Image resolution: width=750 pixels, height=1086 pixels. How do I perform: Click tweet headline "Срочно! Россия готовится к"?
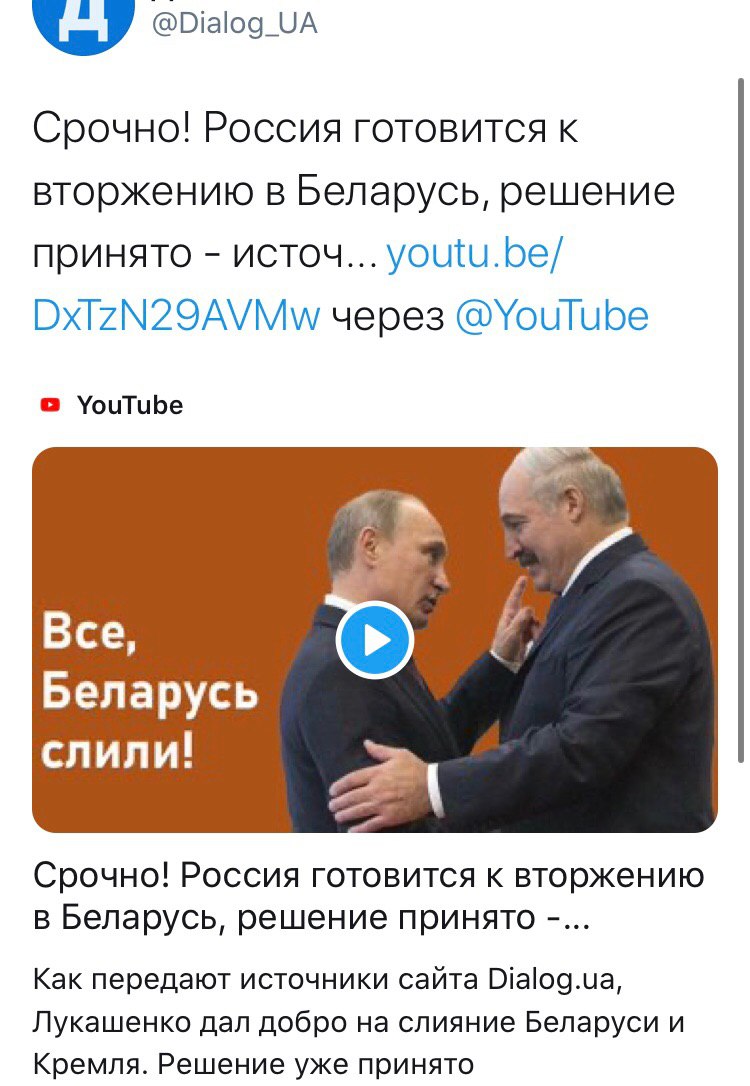(305, 129)
